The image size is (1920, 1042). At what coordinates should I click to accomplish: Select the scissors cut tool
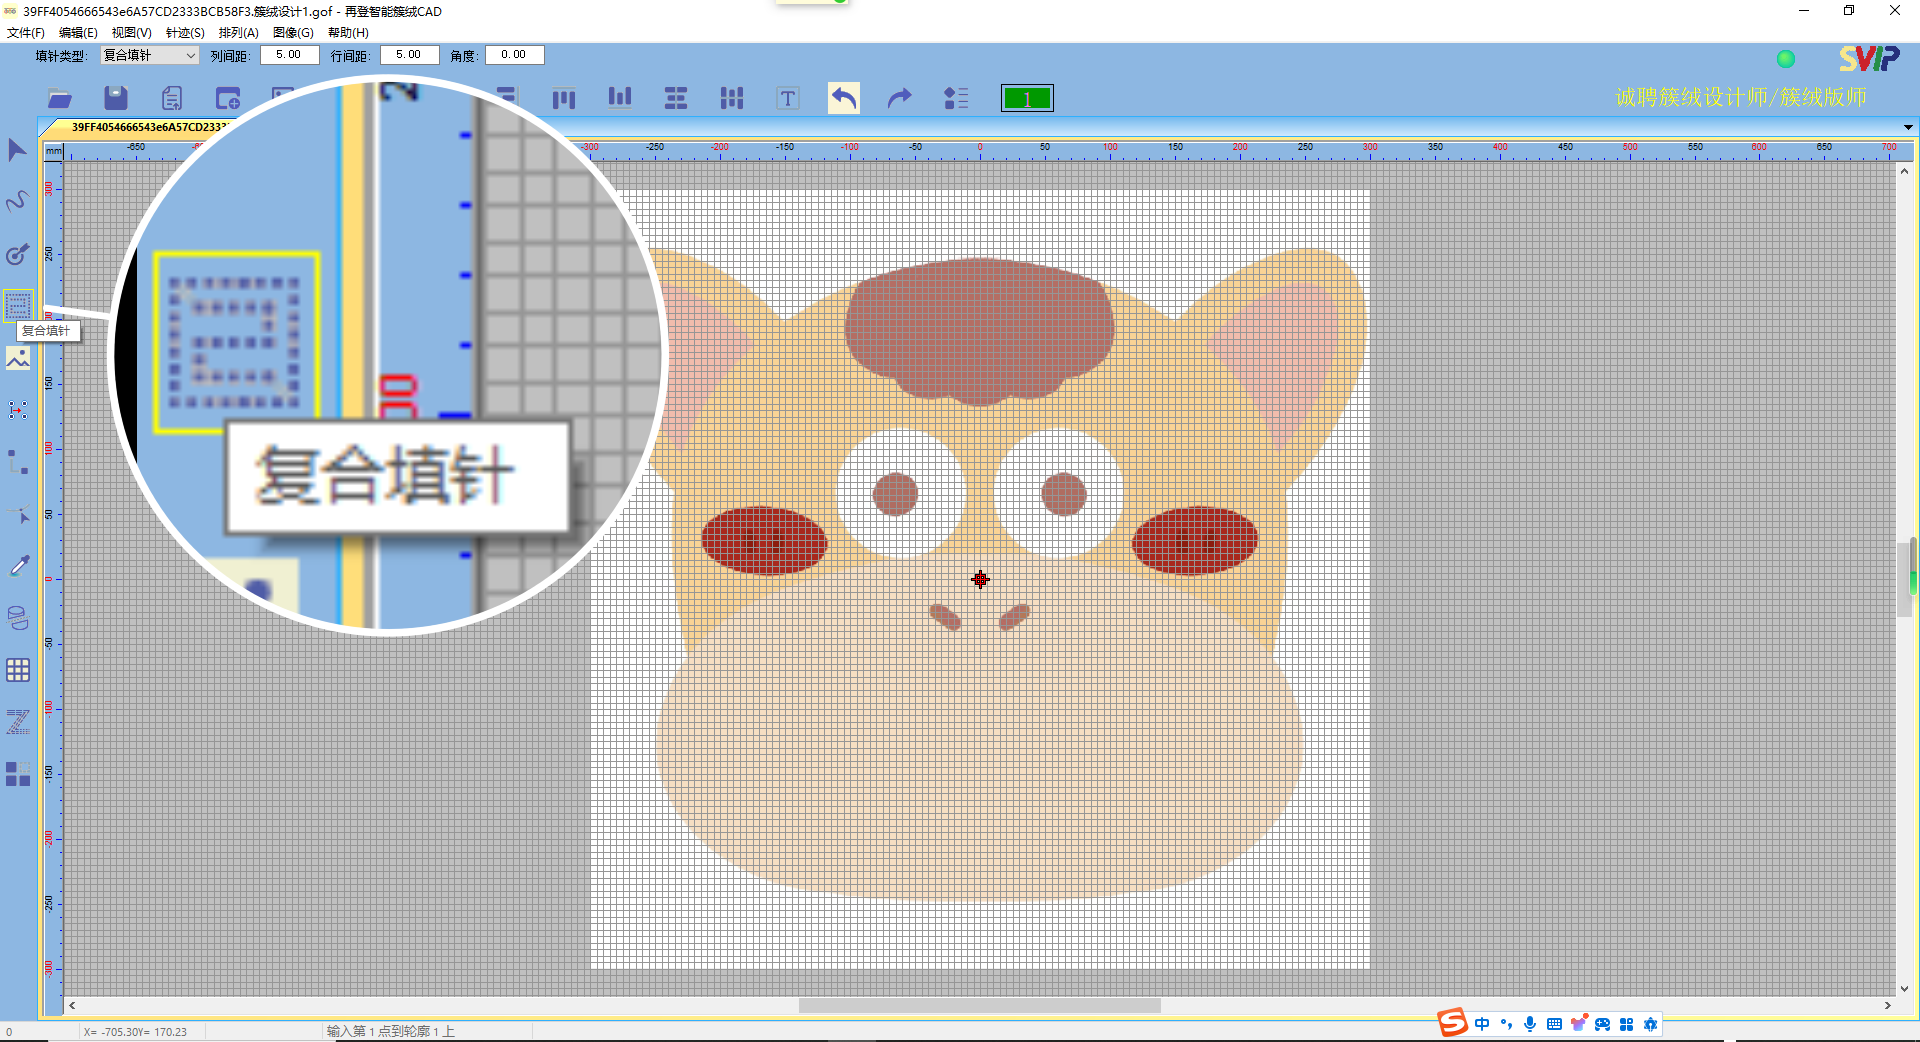click(x=18, y=514)
